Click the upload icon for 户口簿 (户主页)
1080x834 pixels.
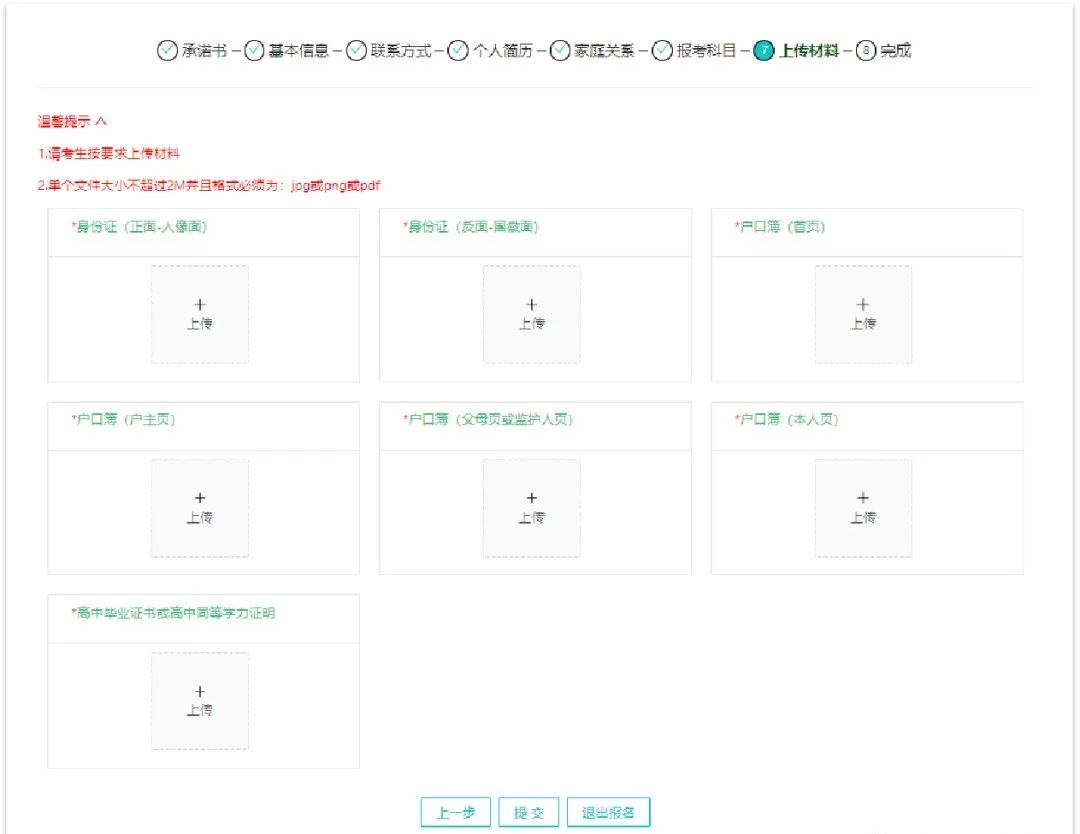[x=200, y=507]
